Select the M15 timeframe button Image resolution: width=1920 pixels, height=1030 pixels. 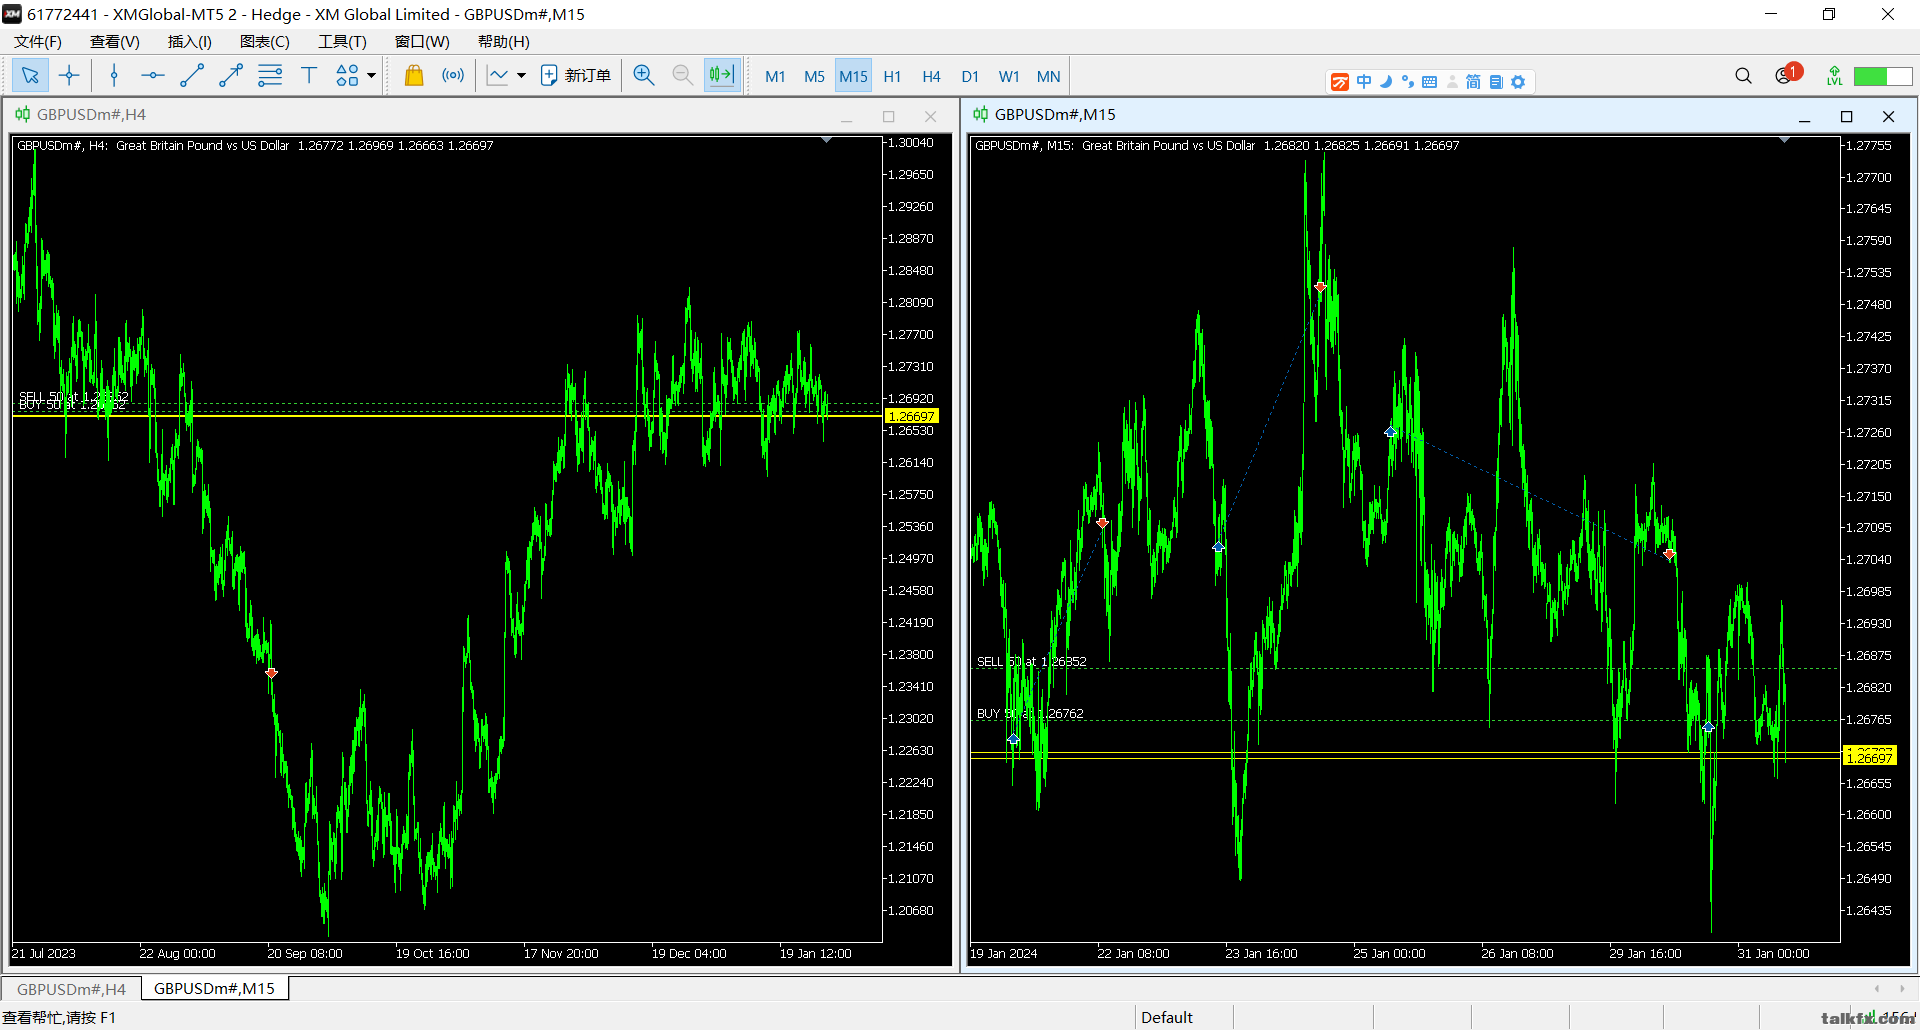[x=853, y=76]
